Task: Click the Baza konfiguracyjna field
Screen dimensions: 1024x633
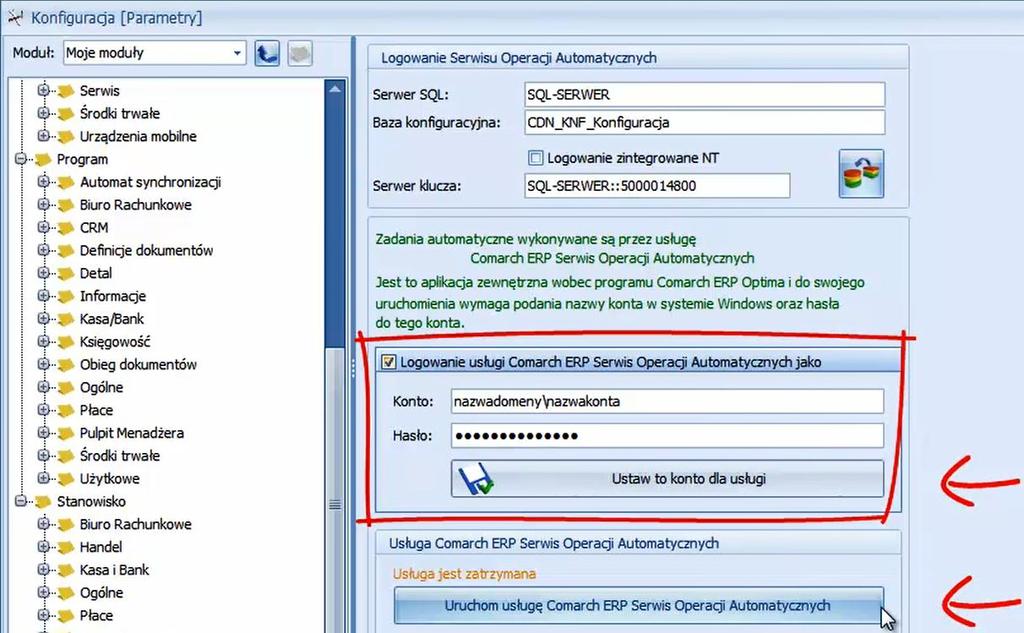Action: click(x=705, y=122)
